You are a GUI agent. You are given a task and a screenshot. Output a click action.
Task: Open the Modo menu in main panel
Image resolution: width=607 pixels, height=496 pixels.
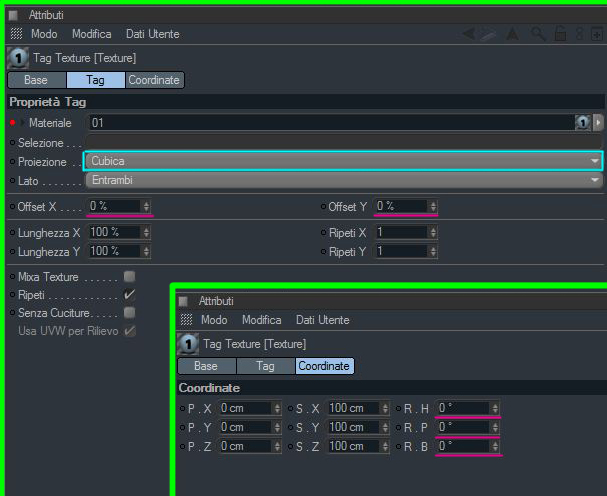44,34
